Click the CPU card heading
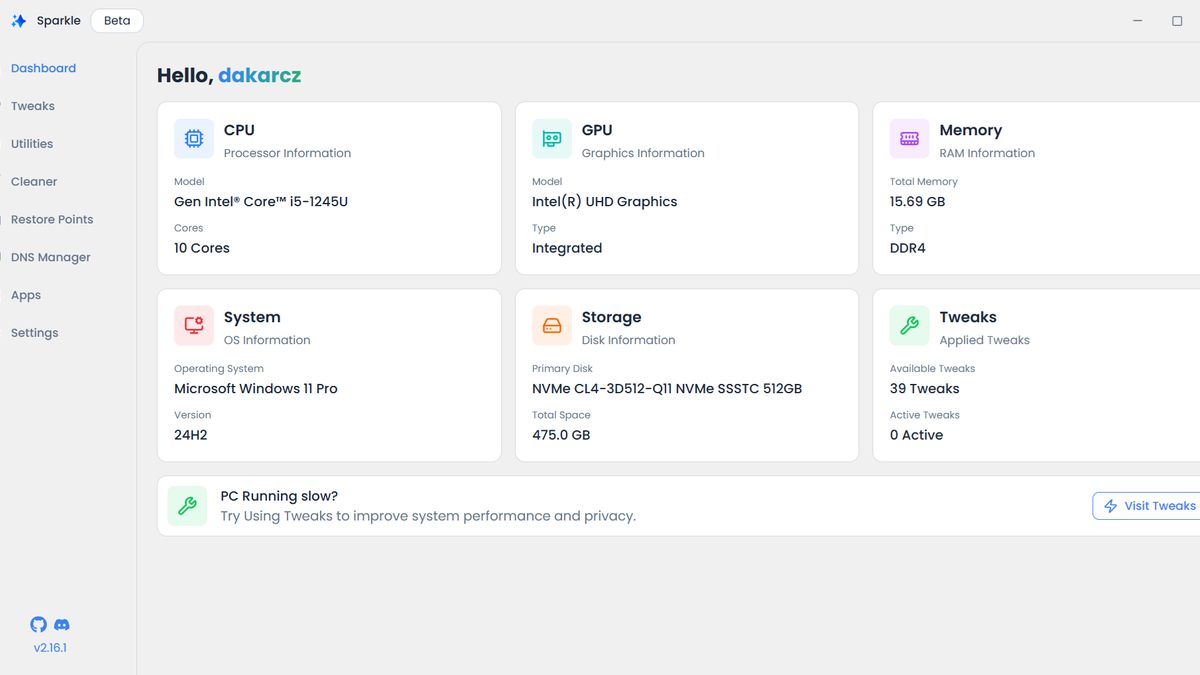The width and height of the screenshot is (1200, 675). tap(239, 130)
